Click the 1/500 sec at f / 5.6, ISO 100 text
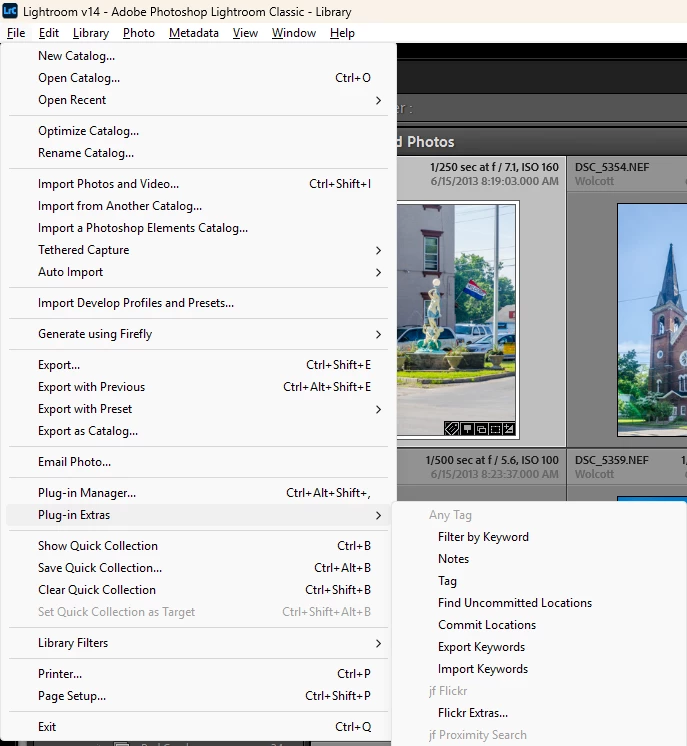The image size is (687, 746). point(492,460)
